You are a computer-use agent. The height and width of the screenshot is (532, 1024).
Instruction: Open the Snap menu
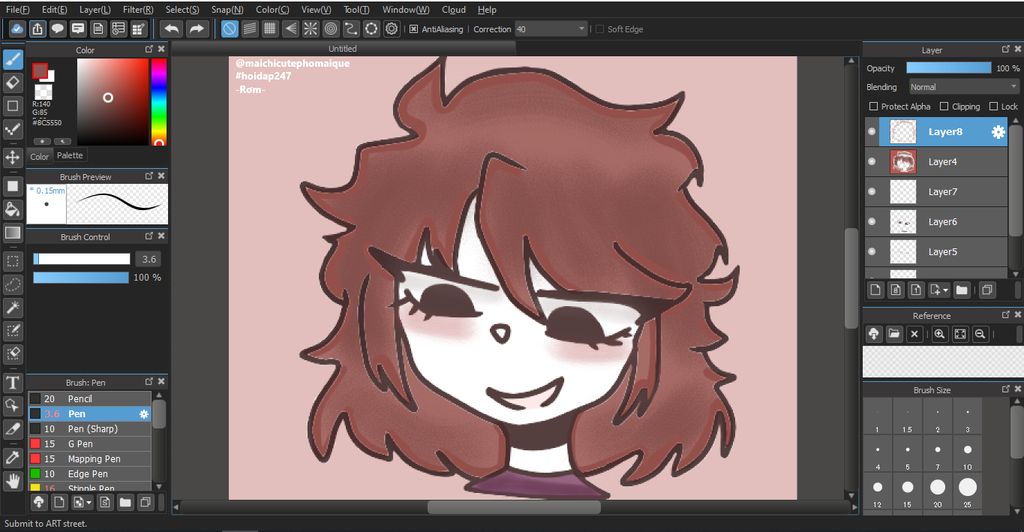tap(227, 10)
